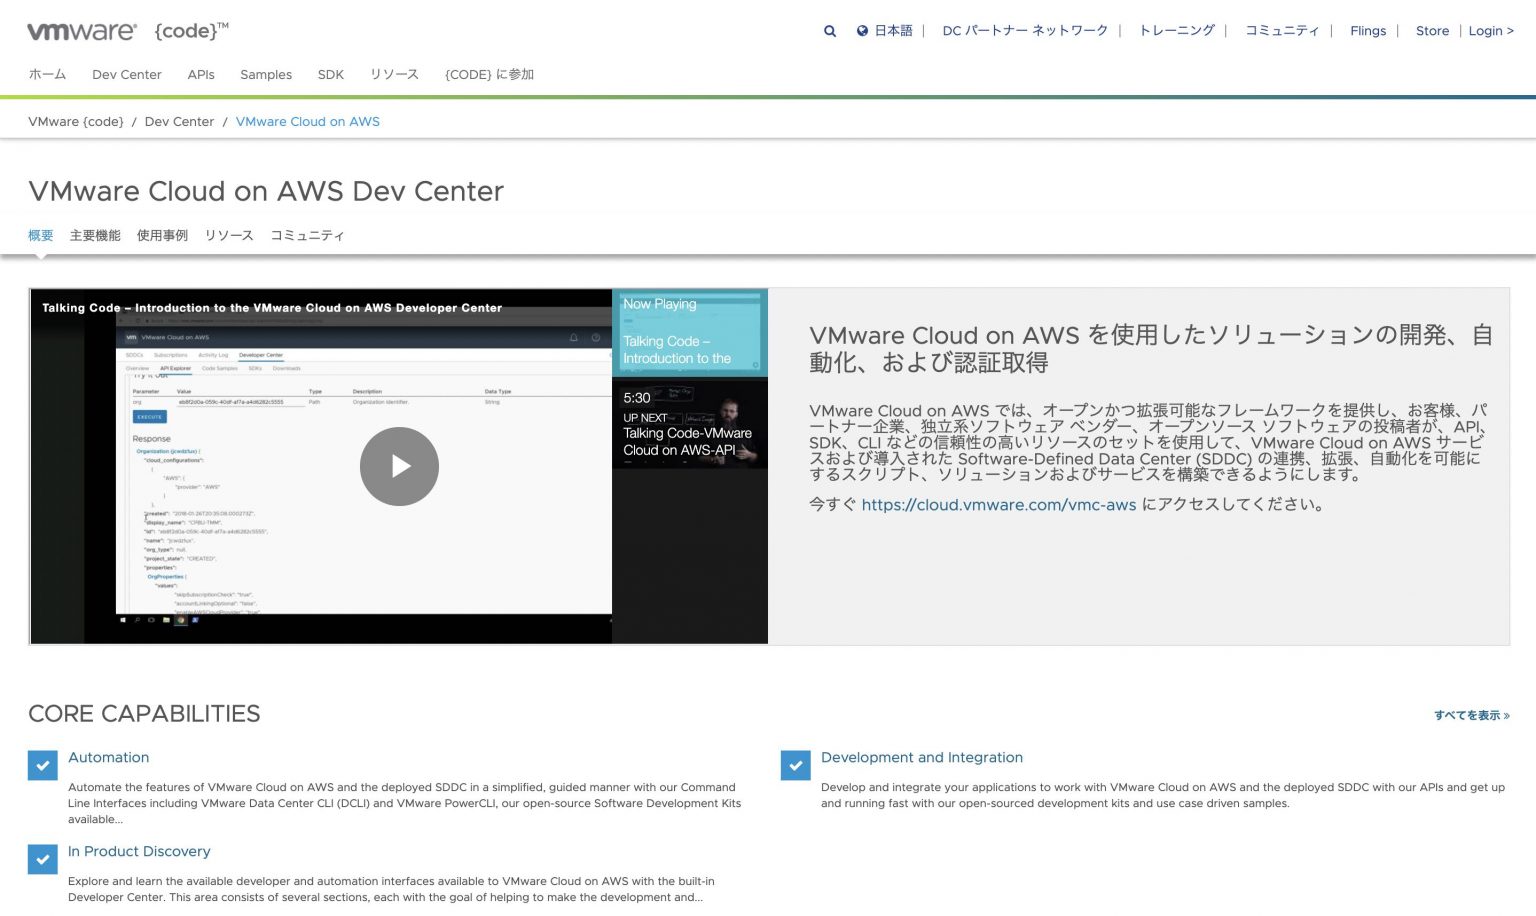
Task: Open Dev Center in main menu
Action: pos(127,74)
